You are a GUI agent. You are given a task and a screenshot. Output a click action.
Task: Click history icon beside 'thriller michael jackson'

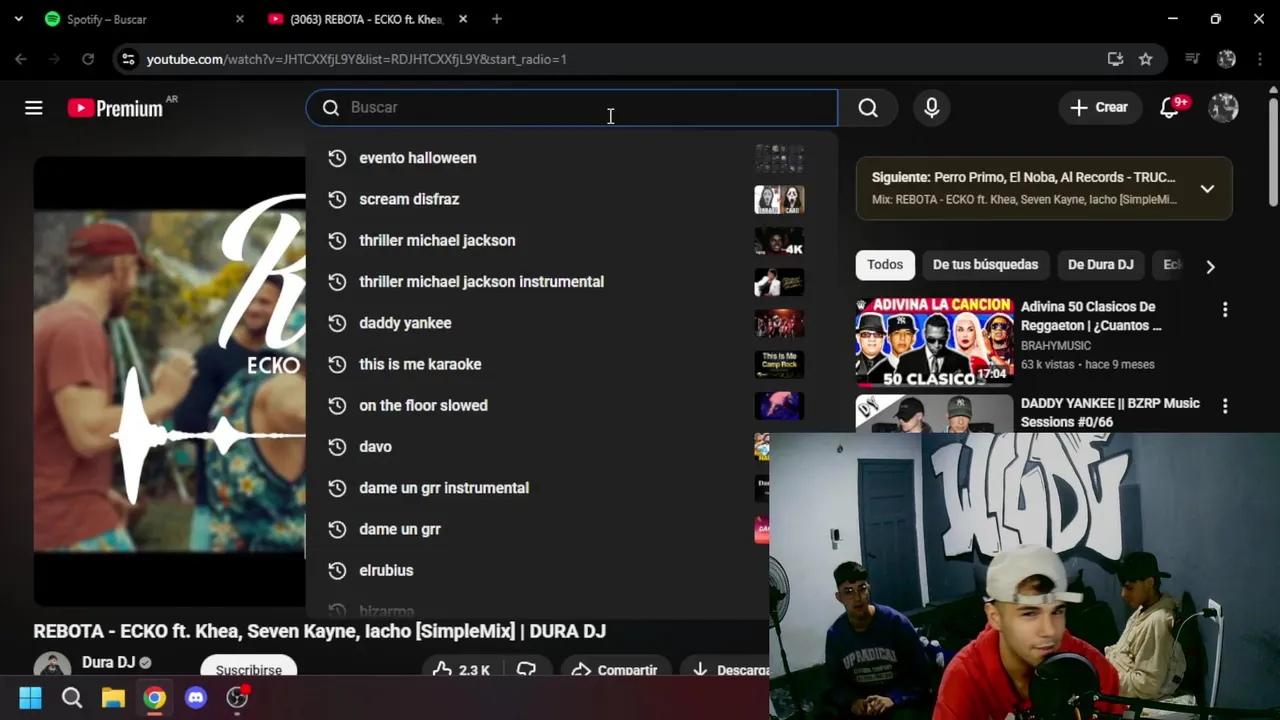coord(337,241)
